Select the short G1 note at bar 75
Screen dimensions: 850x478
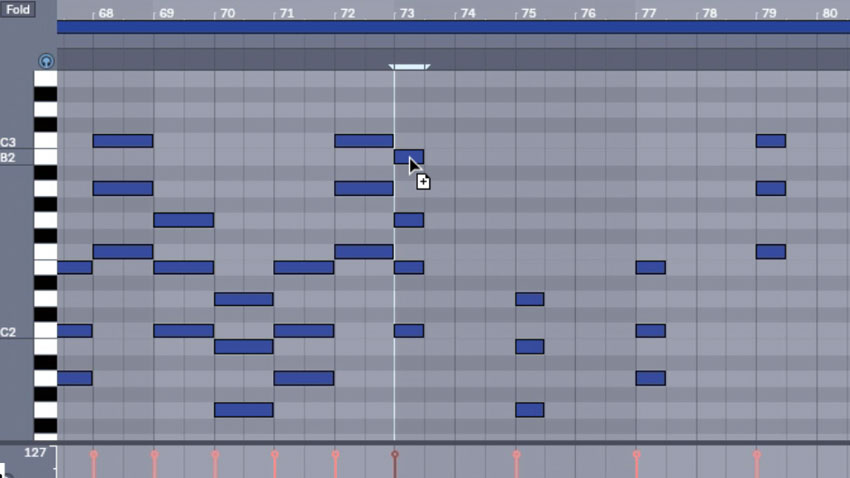point(530,410)
